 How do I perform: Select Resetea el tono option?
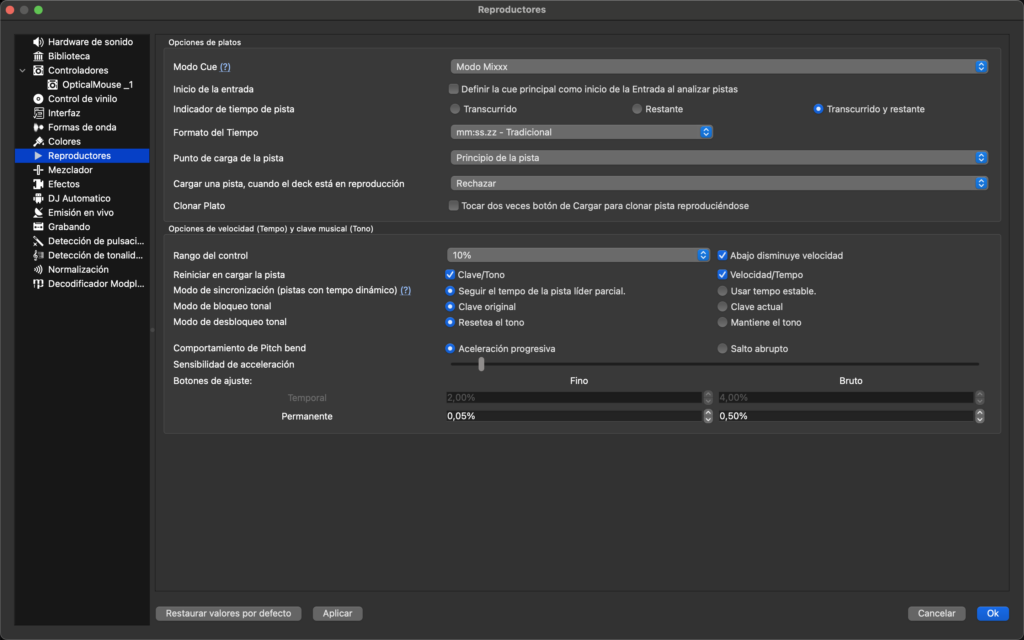[x=450, y=323]
